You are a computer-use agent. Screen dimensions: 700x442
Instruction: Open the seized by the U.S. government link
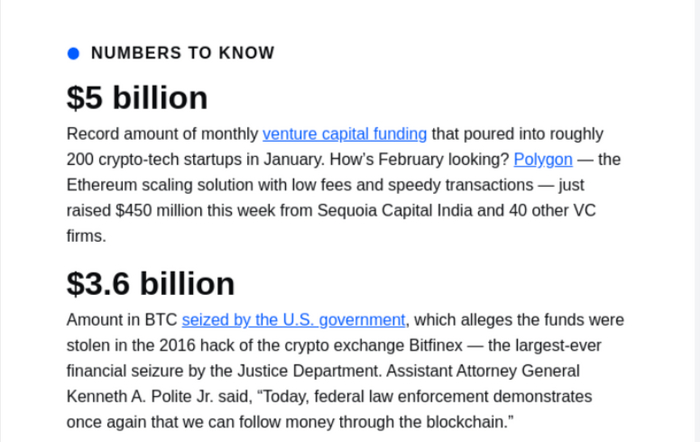293,320
